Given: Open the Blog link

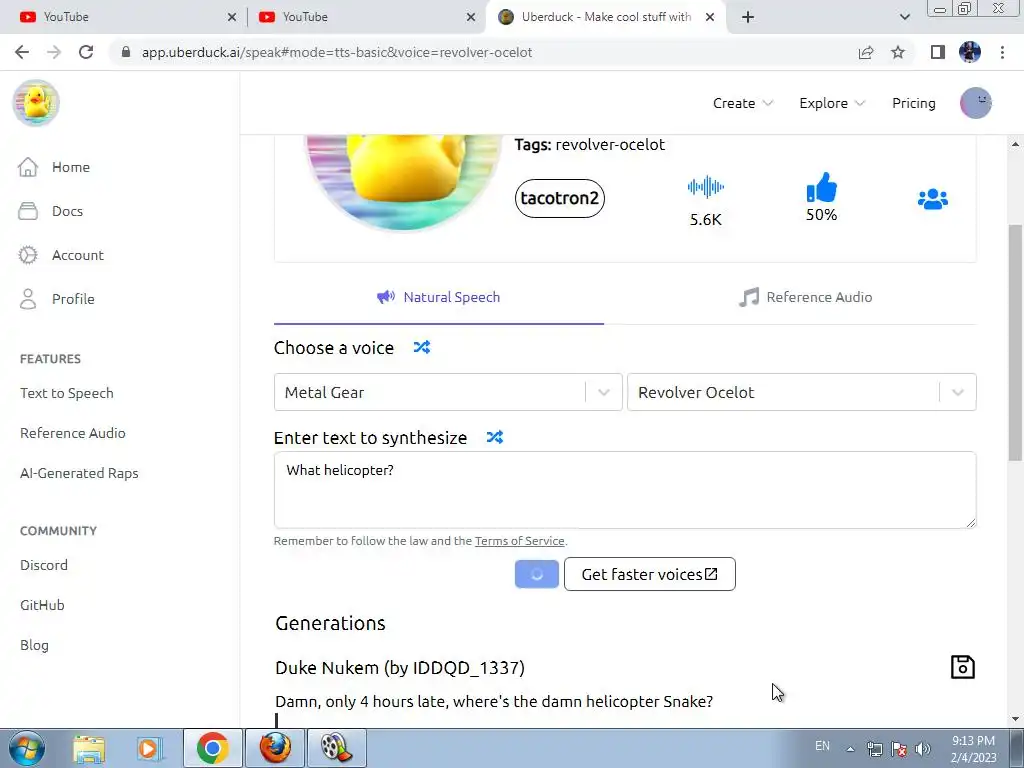Looking at the screenshot, I should click(x=34, y=645).
